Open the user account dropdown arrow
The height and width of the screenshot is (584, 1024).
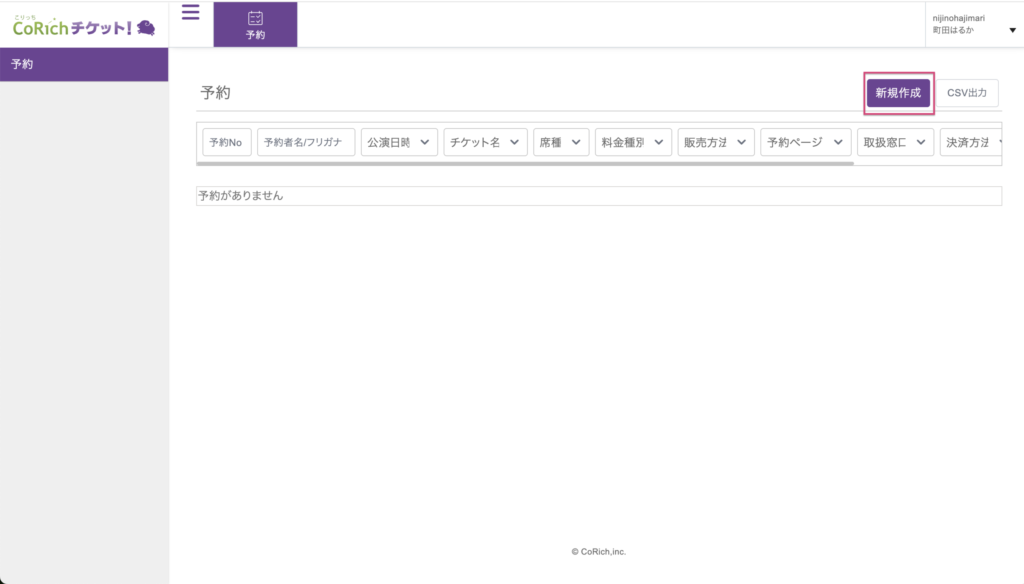coord(1012,30)
